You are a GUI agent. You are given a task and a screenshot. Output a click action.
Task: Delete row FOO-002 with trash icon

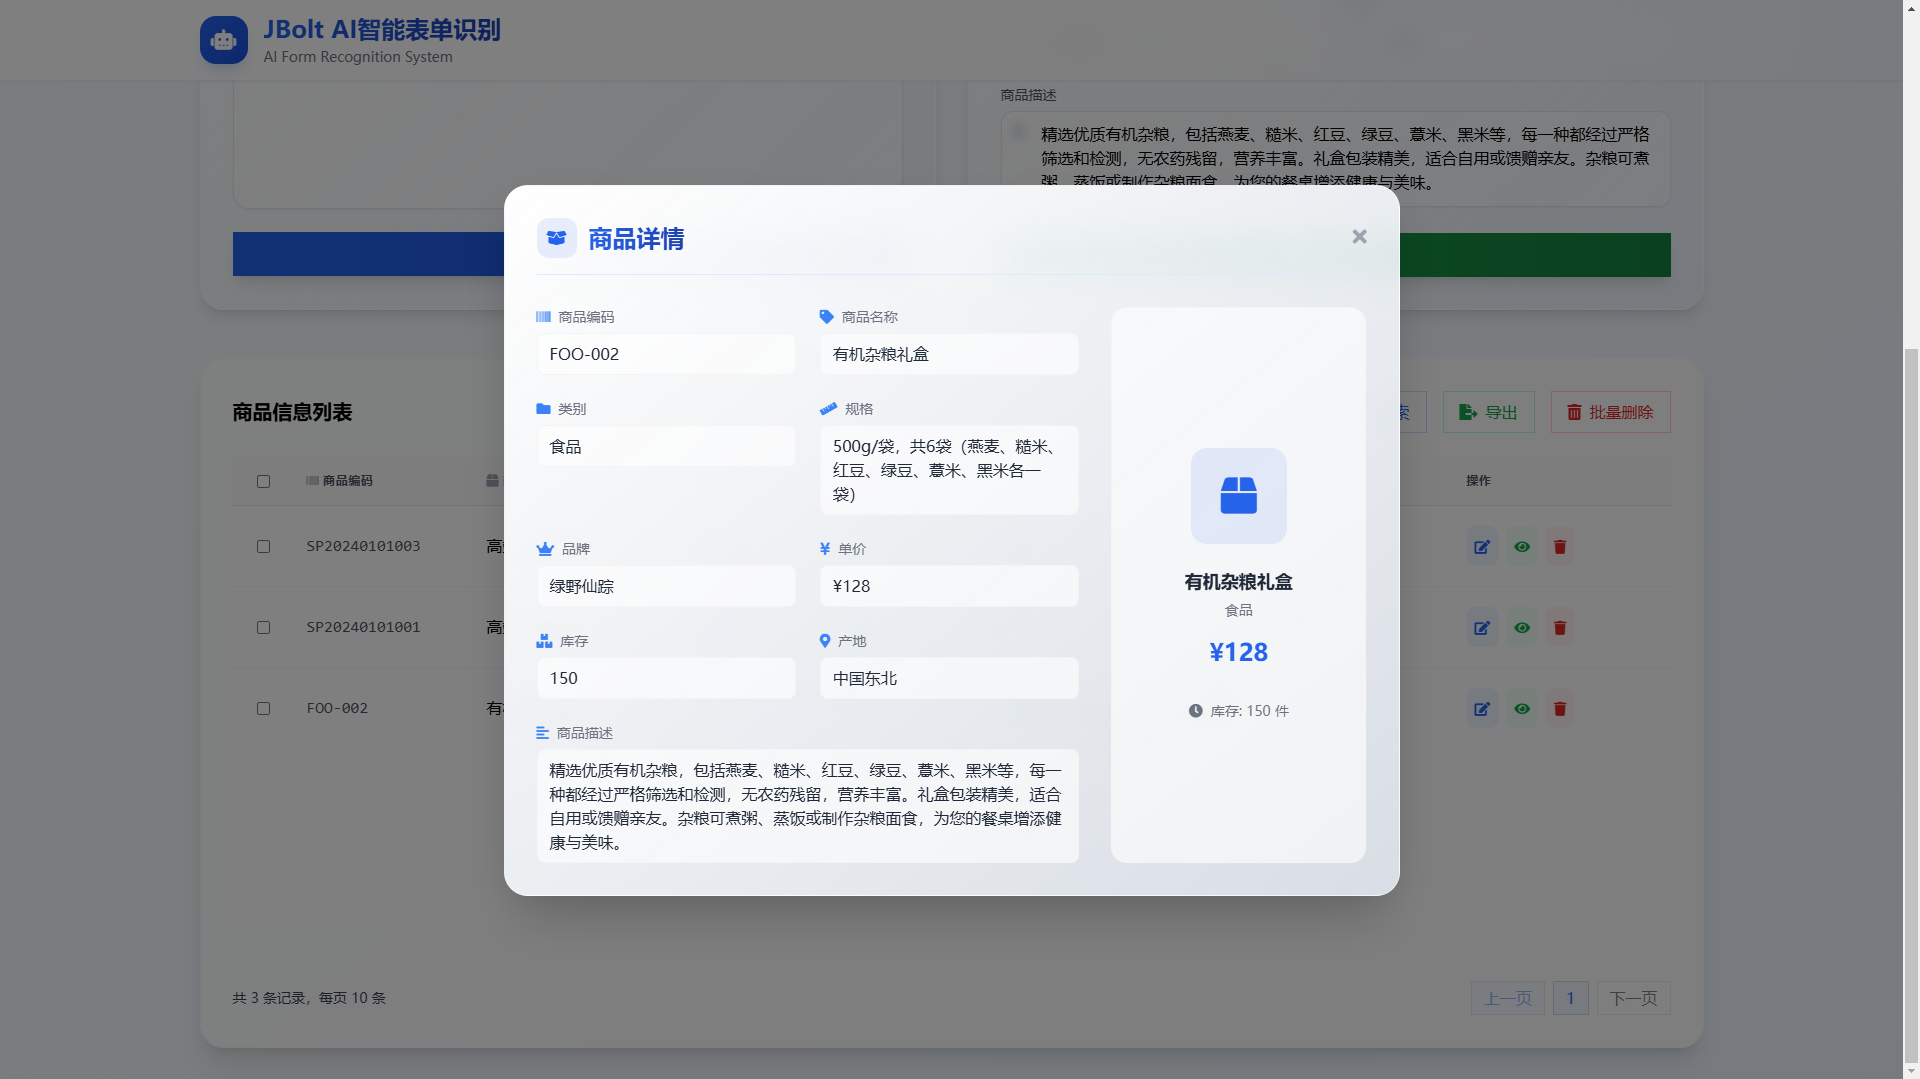coord(1560,709)
